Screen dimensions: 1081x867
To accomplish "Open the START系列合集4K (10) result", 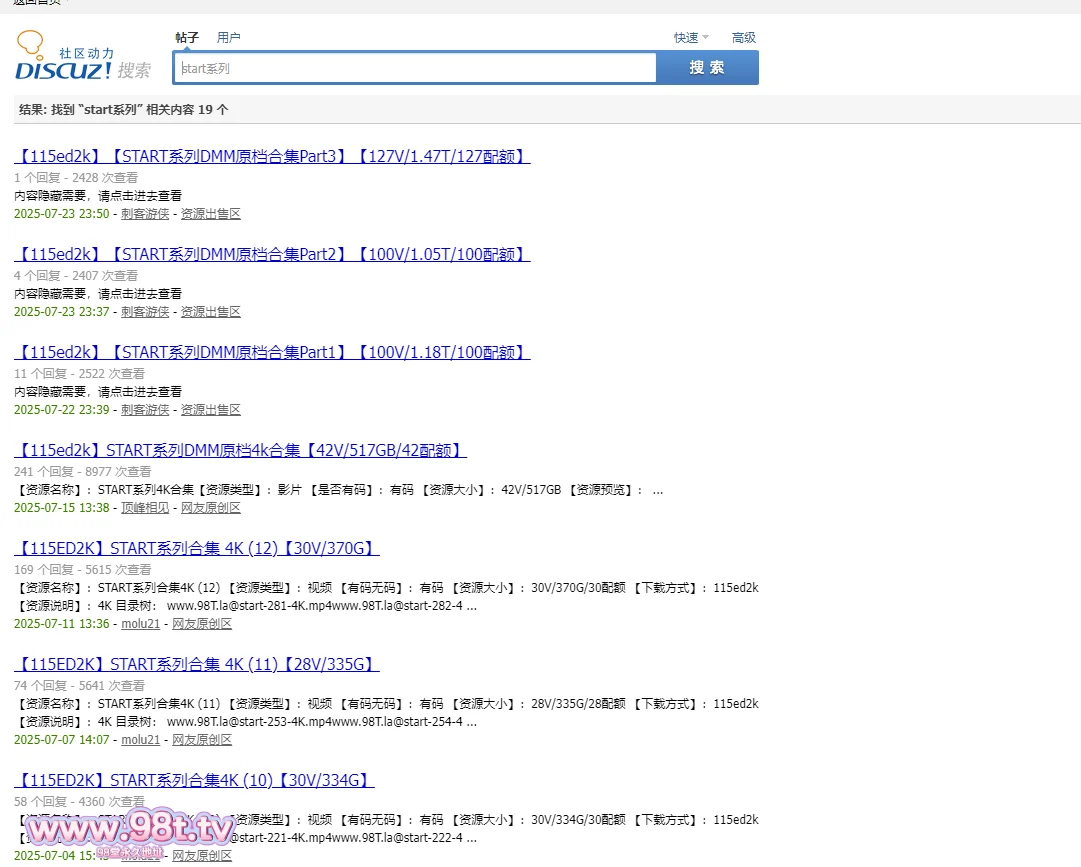I will point(194,780).
